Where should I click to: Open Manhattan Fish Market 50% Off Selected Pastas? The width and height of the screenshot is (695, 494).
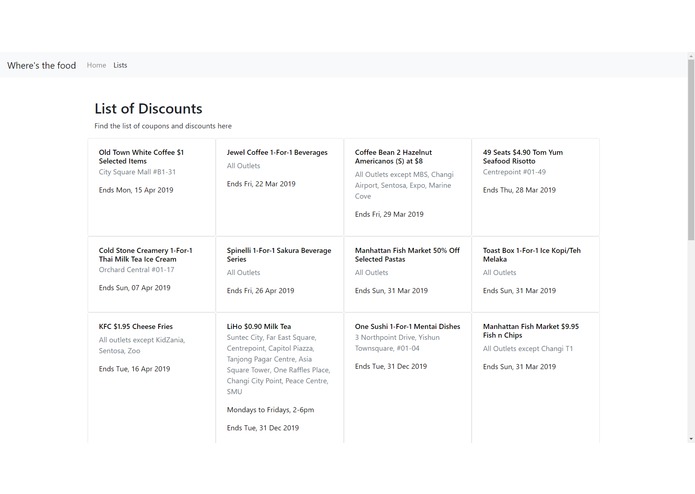407,255
